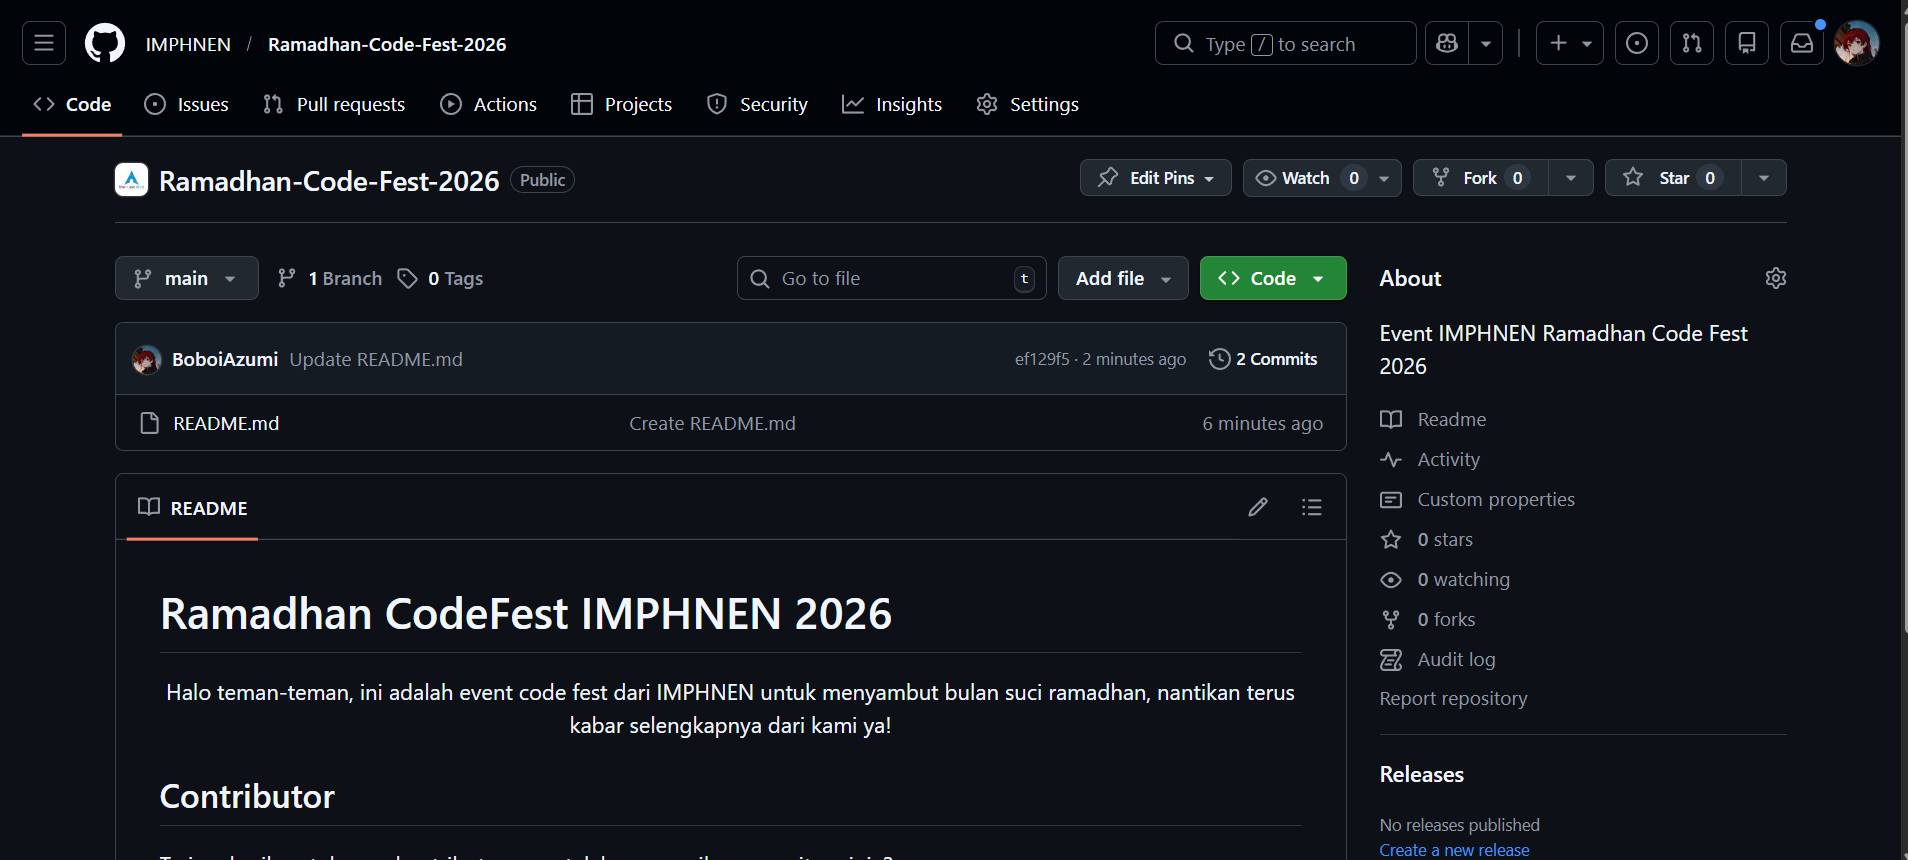1908x860 pixels.
Task: Open the Issues inbox icon in header
Action: [x=1637, y=43]
